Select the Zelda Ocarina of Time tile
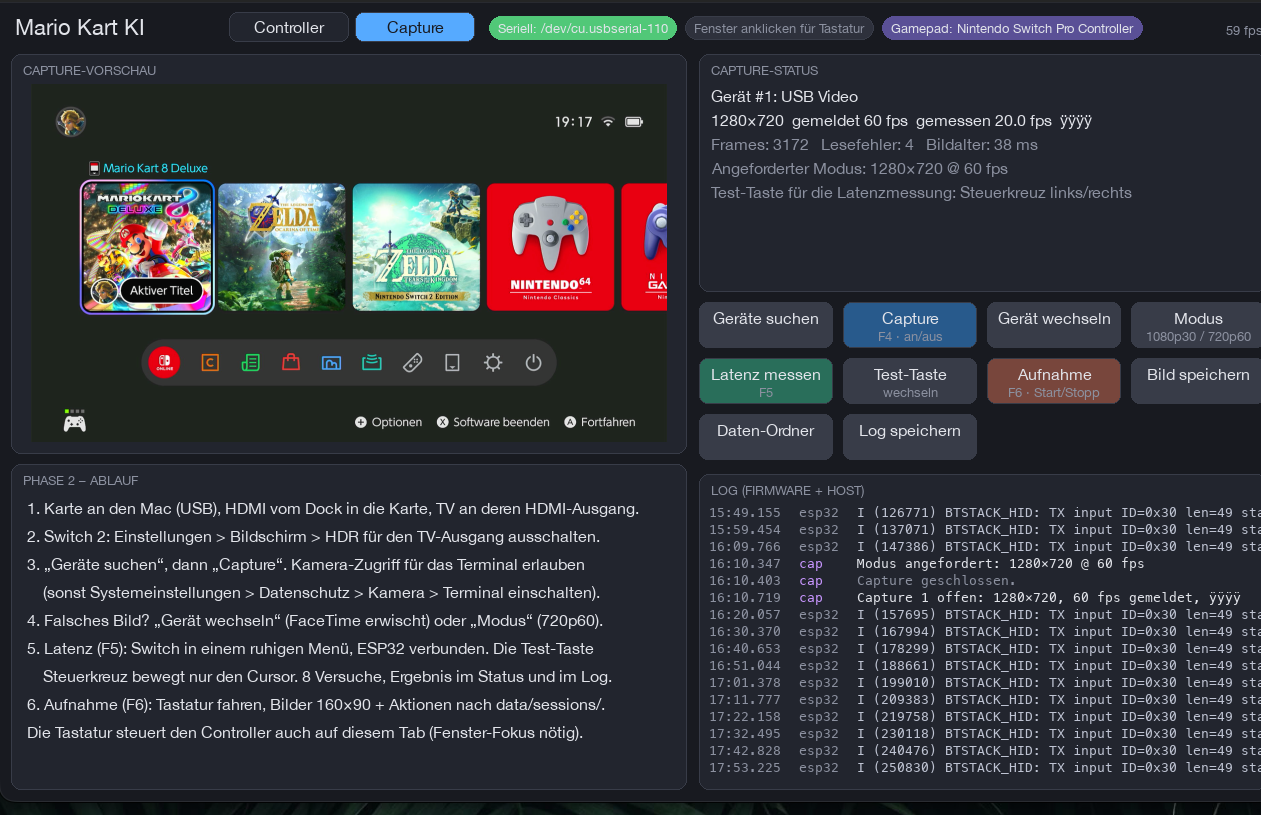 (x=282, y=247)
